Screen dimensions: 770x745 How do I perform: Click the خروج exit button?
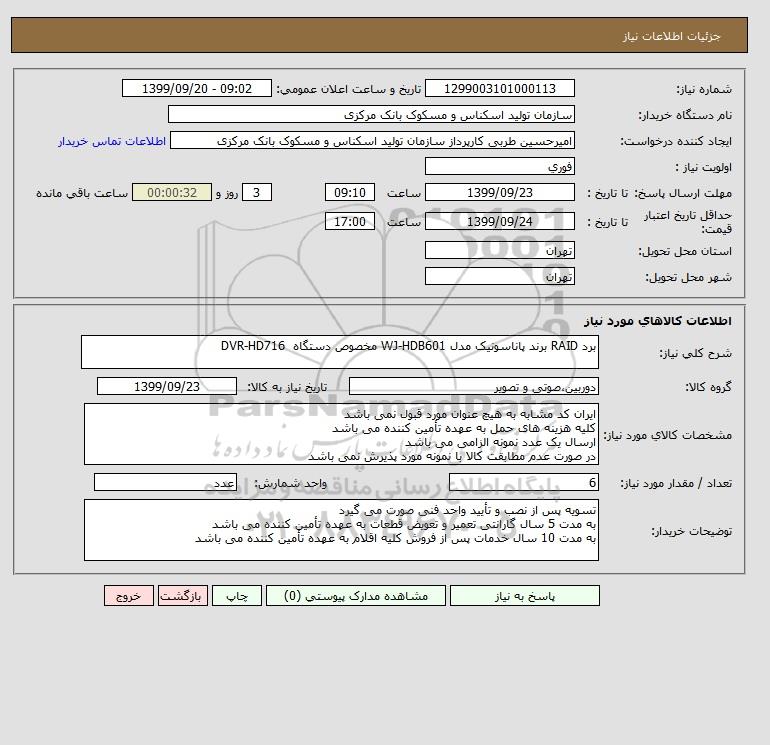(129, 596)
